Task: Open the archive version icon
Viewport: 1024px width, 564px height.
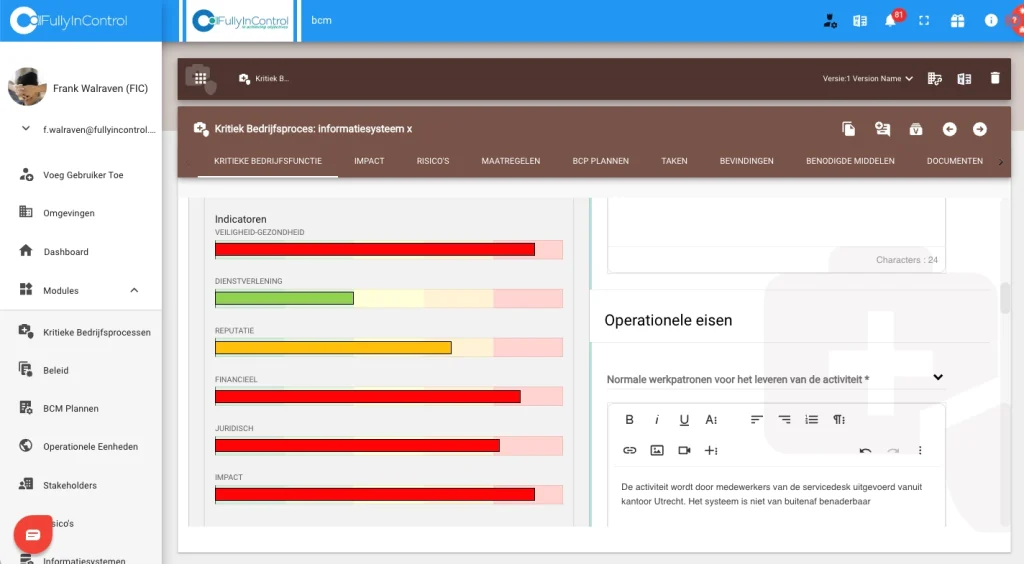Action: tap(916, 129)
